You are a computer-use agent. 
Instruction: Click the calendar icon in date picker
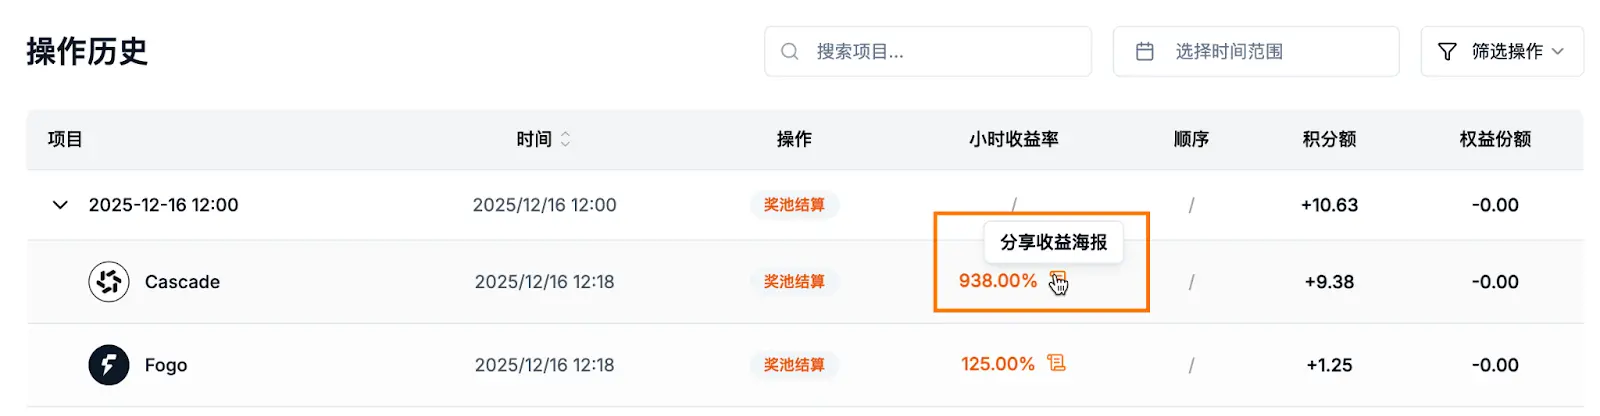pyautogui.click(x=1145, y=51)
